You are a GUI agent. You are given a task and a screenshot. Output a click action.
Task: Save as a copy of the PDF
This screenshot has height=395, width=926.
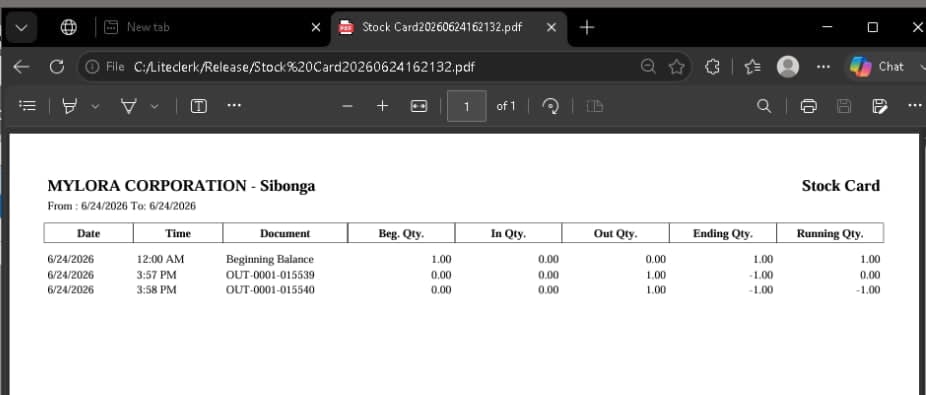(x=880, y=106)
